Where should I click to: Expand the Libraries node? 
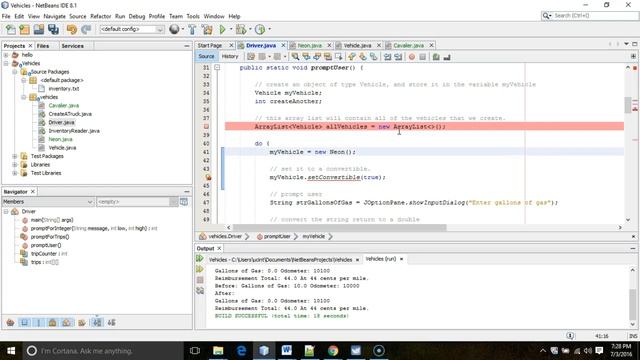pos(15,165)
